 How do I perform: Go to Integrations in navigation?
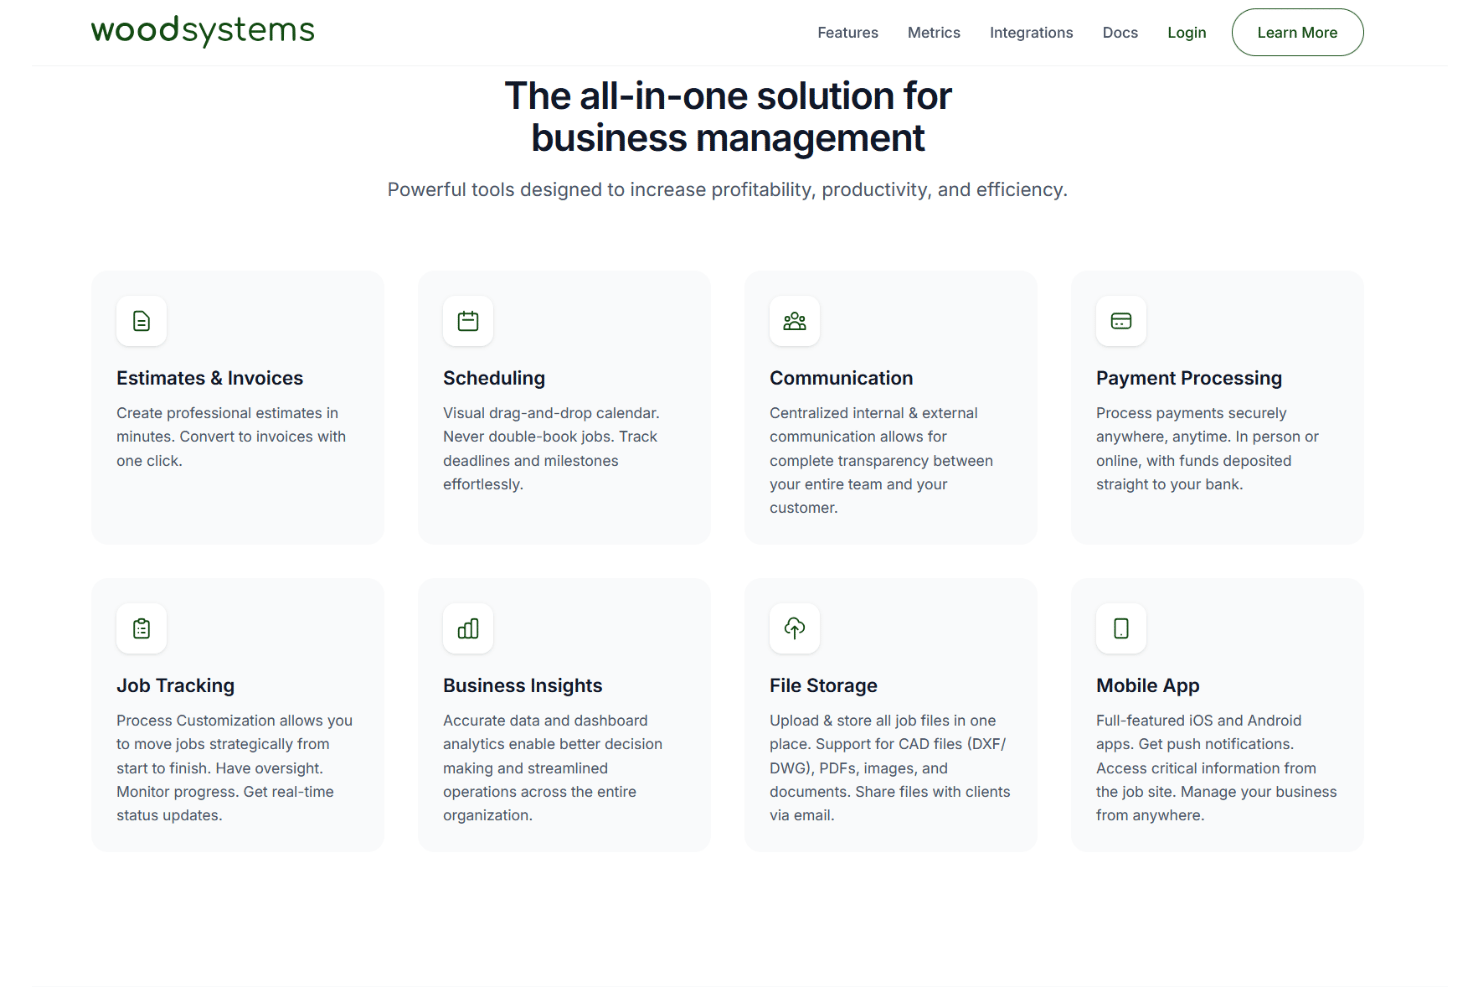click(x=1031, y=33)
